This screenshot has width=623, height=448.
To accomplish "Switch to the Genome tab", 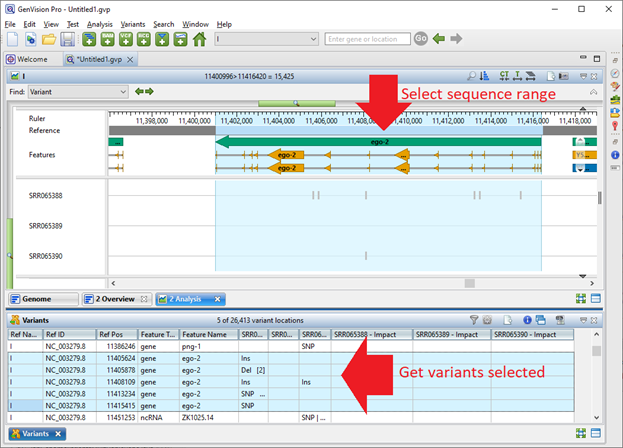I will [x=43, y=299].
